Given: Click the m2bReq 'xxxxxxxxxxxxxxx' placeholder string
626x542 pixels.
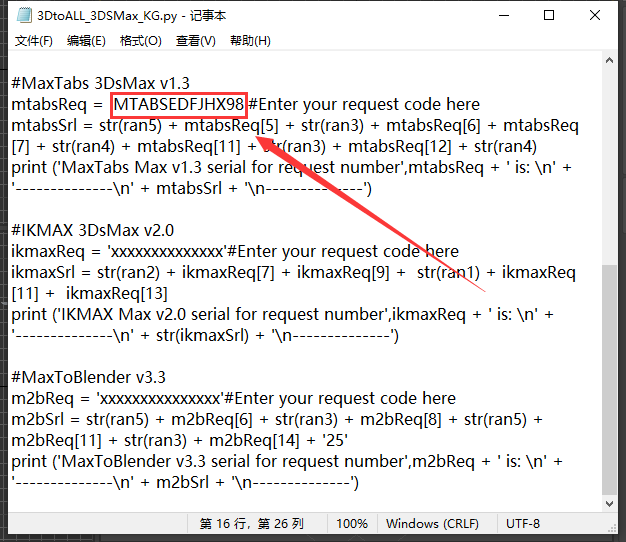Looking at the screenshot, I should coord(160,399).
